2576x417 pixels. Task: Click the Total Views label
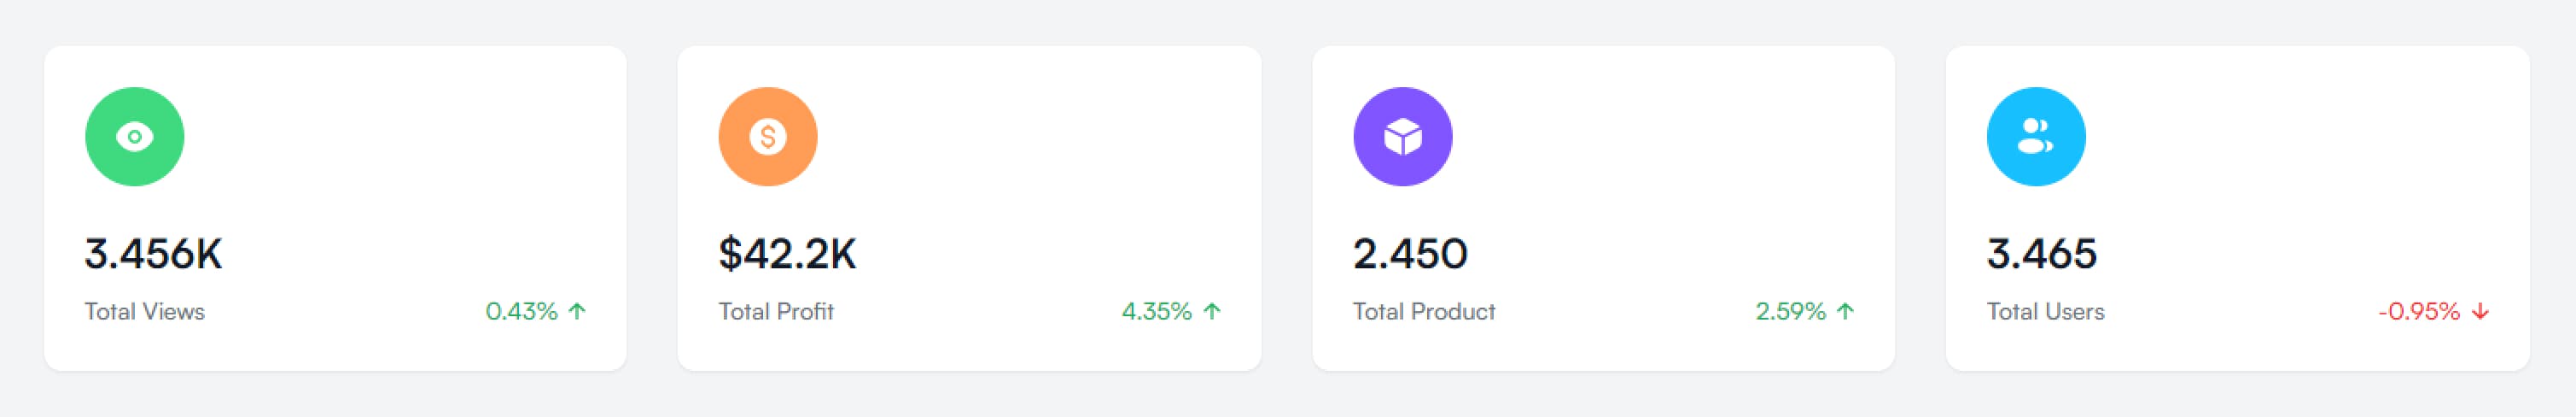click(x=145, y=312)
